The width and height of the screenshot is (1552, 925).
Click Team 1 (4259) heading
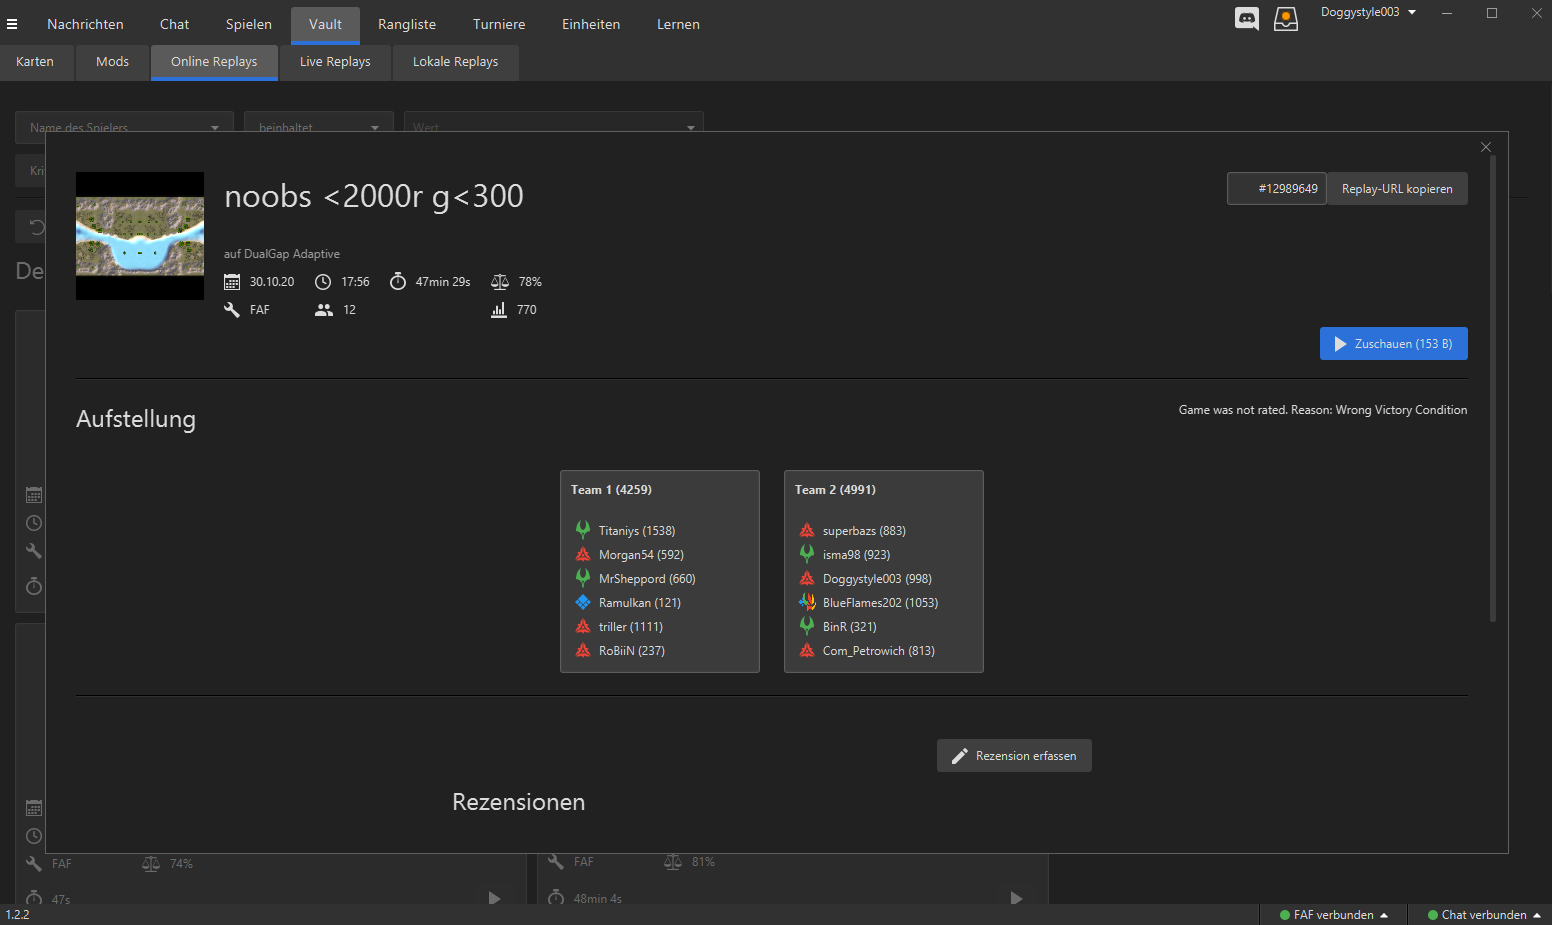tap(611, 490)
